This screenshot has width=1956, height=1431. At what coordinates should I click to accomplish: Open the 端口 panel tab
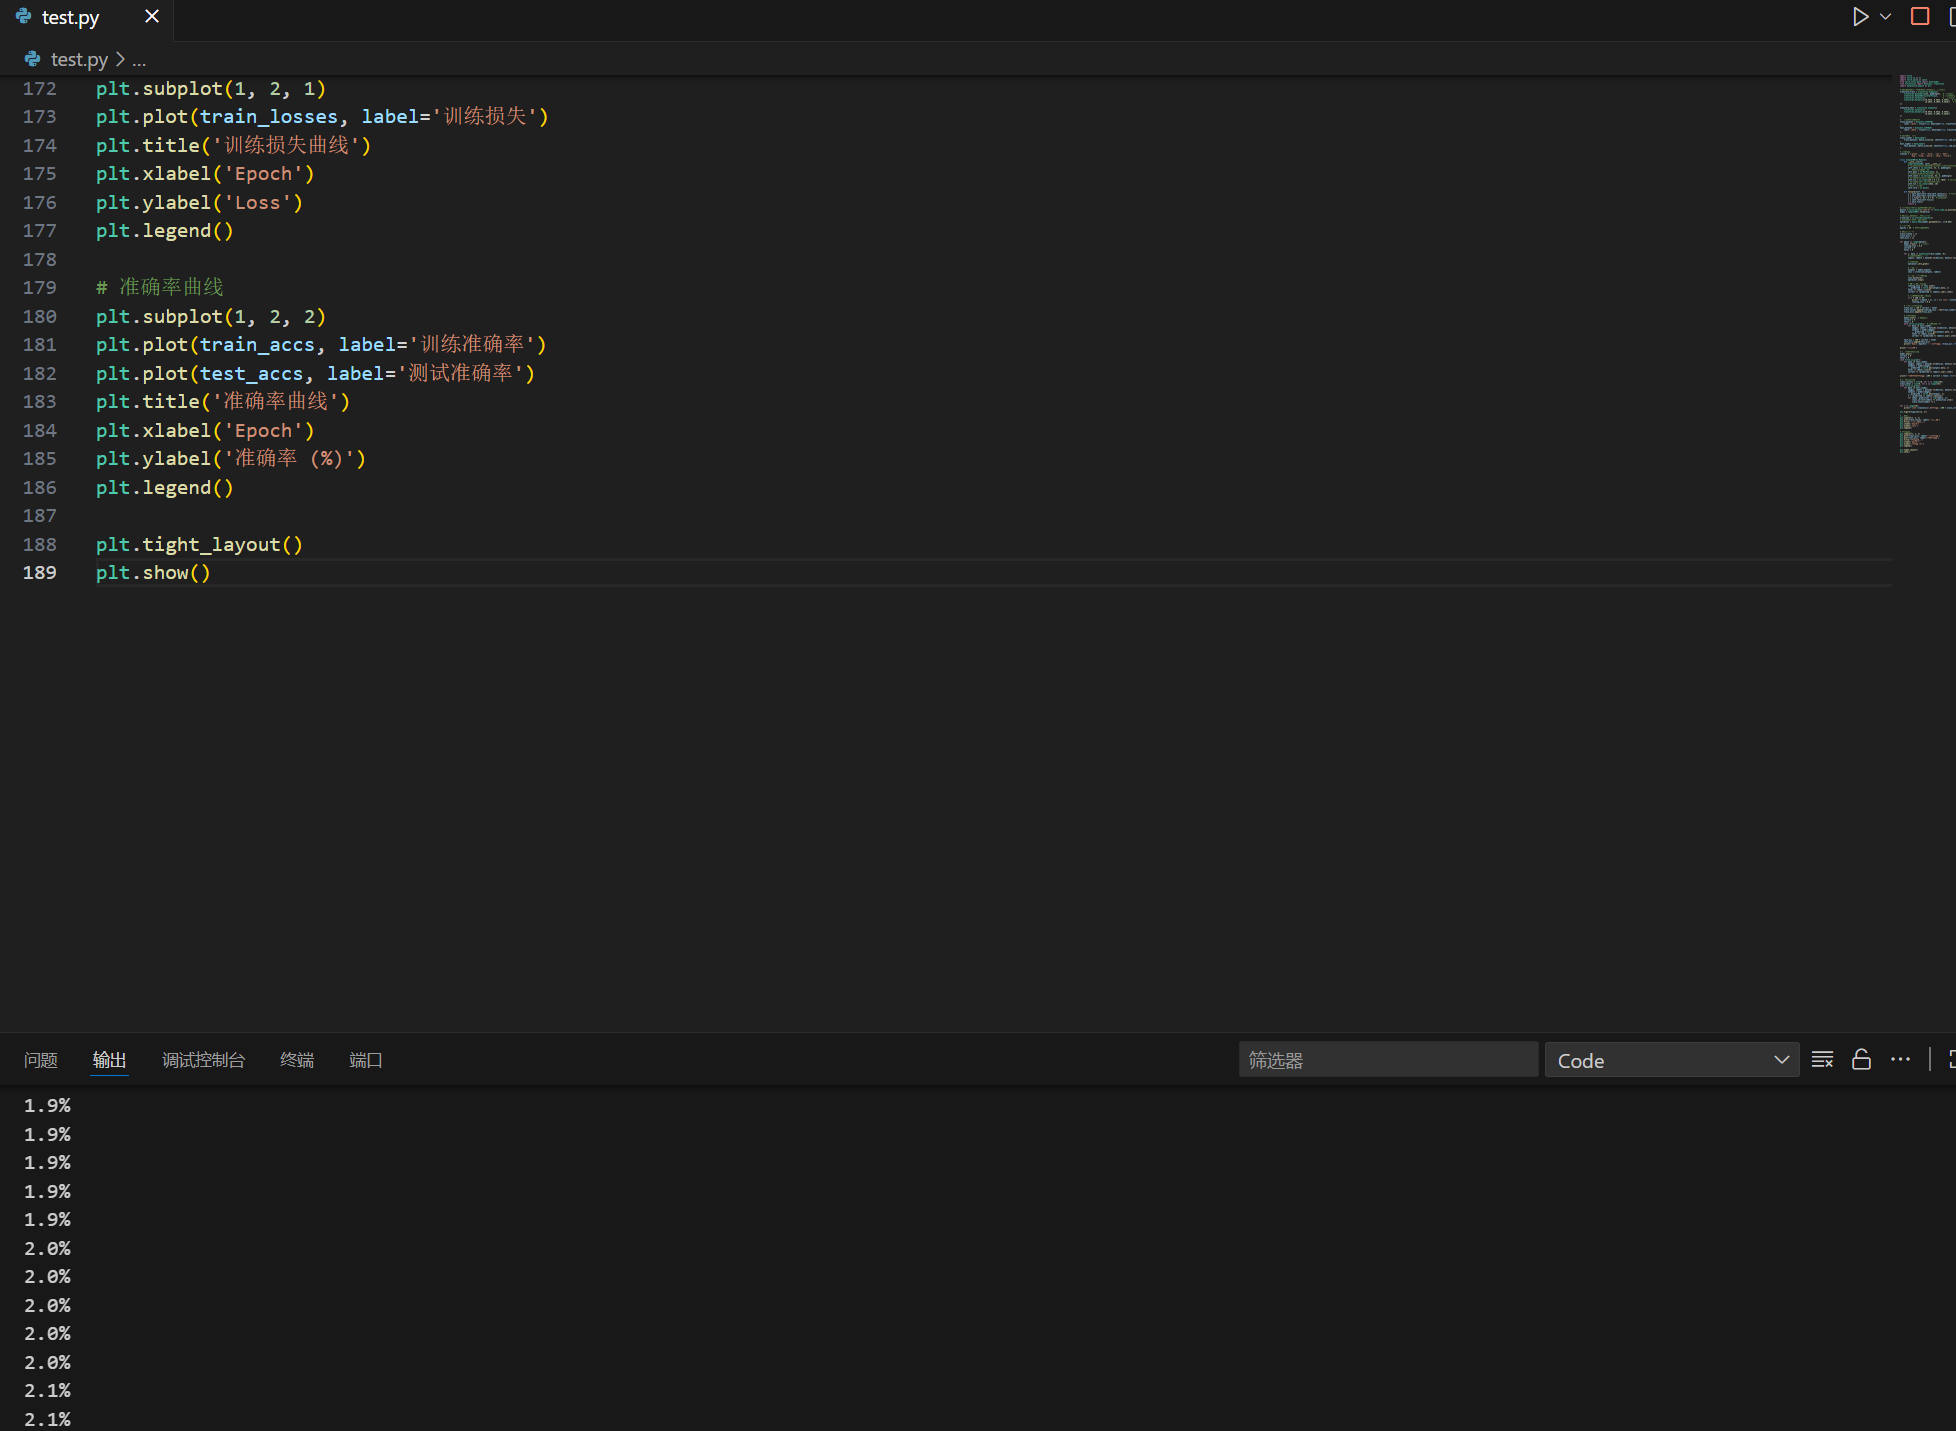(x=366, y=1060)
